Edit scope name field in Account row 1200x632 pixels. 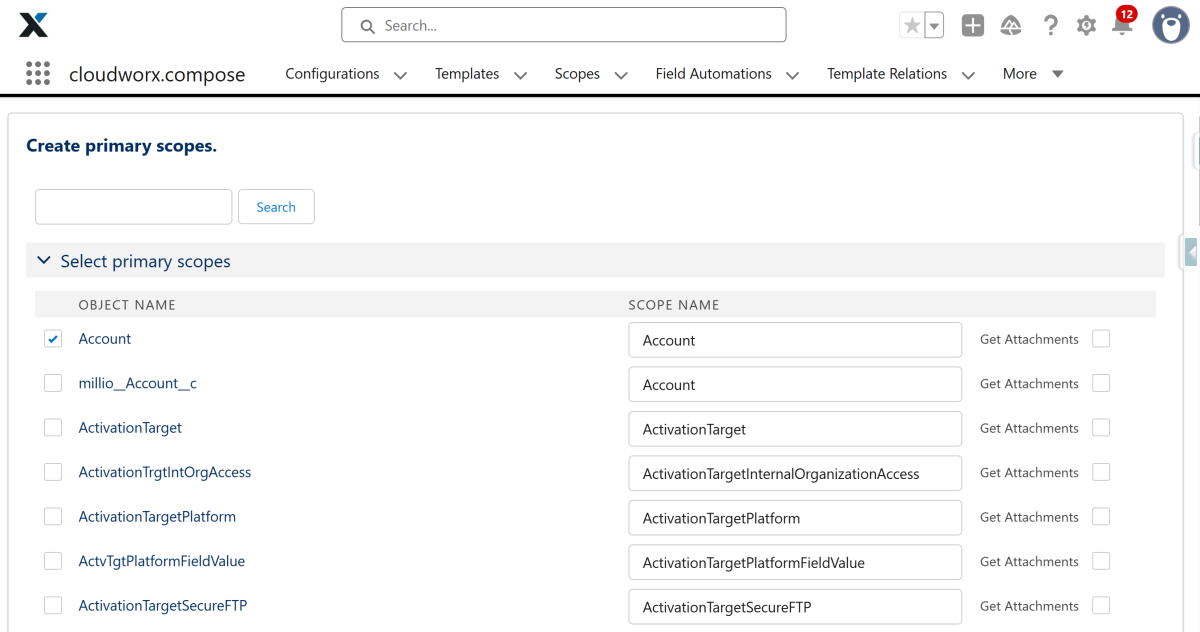tap(795, 340)
